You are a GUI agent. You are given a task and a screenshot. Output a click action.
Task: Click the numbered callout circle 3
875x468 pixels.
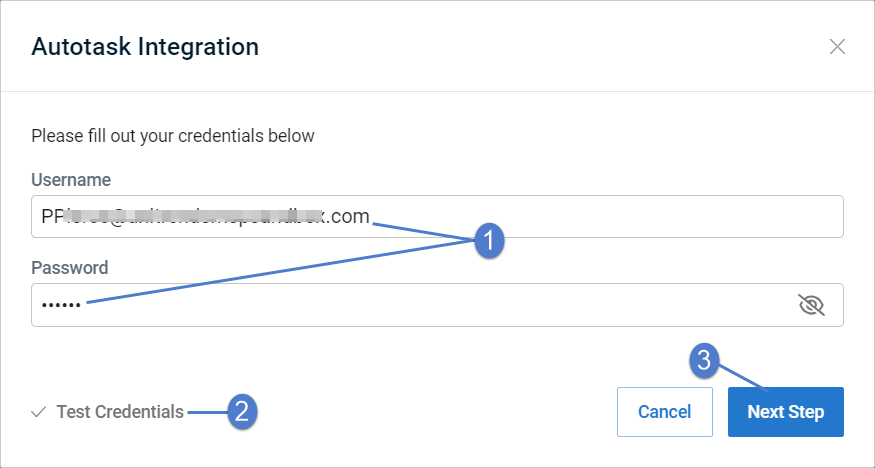pyautogui.click(x=705, y=360)
